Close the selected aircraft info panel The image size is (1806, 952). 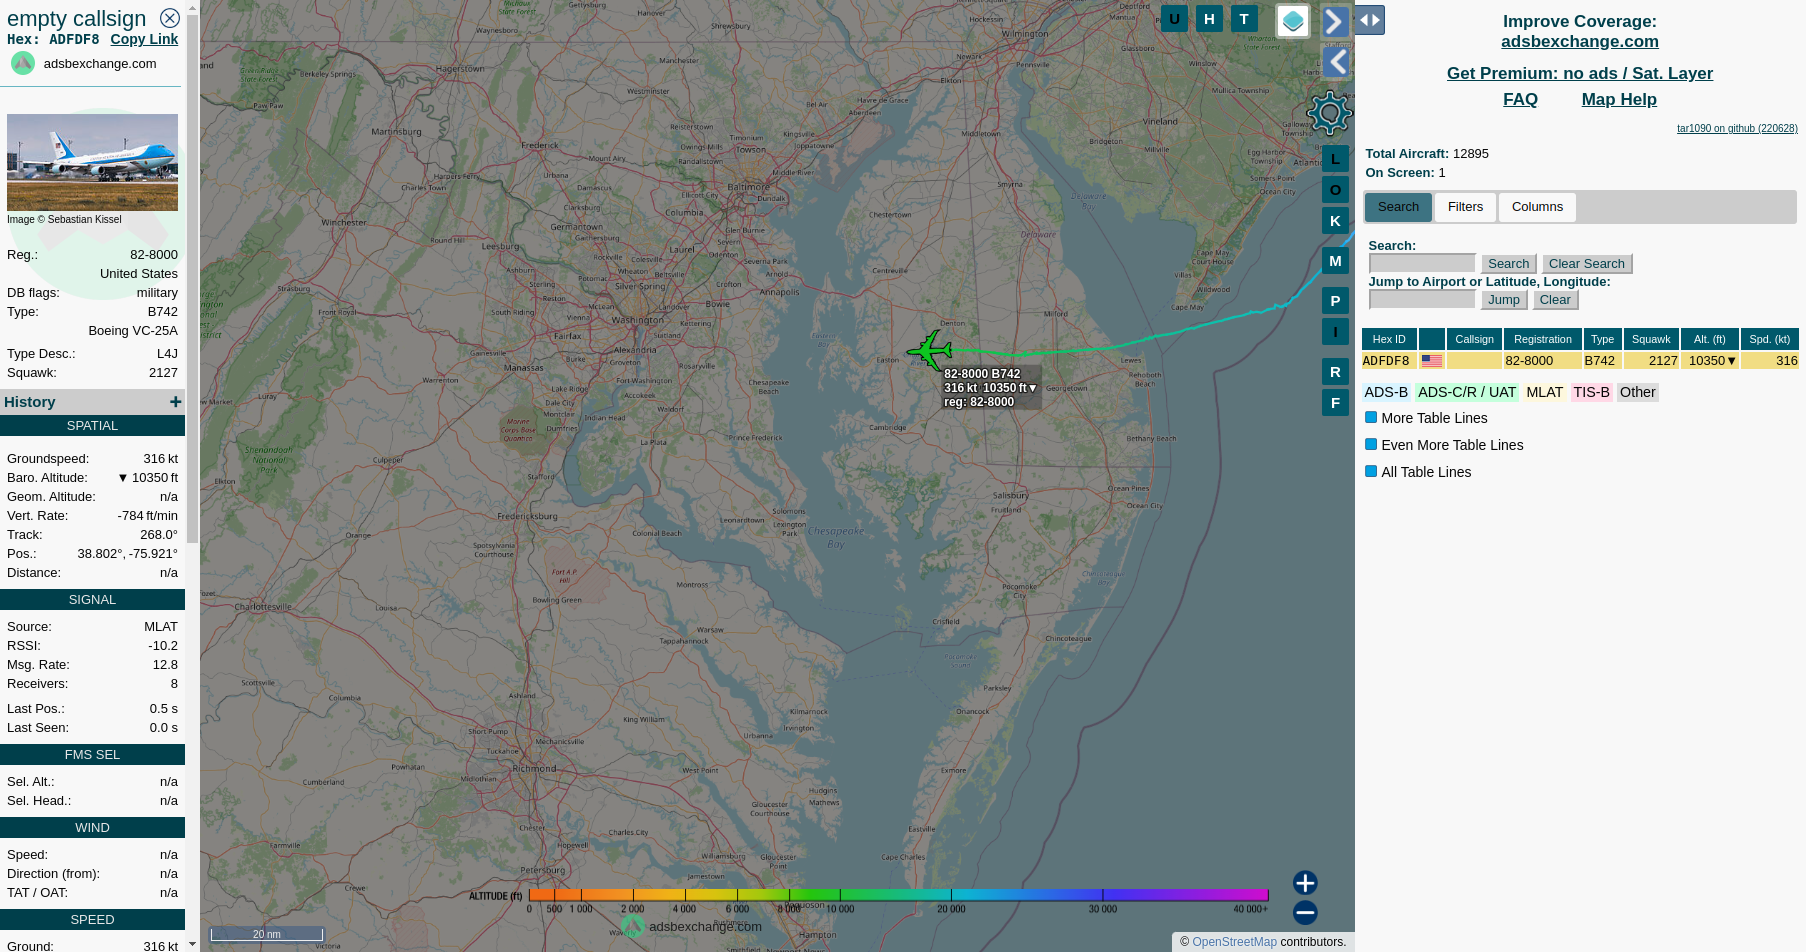(170, 18)
